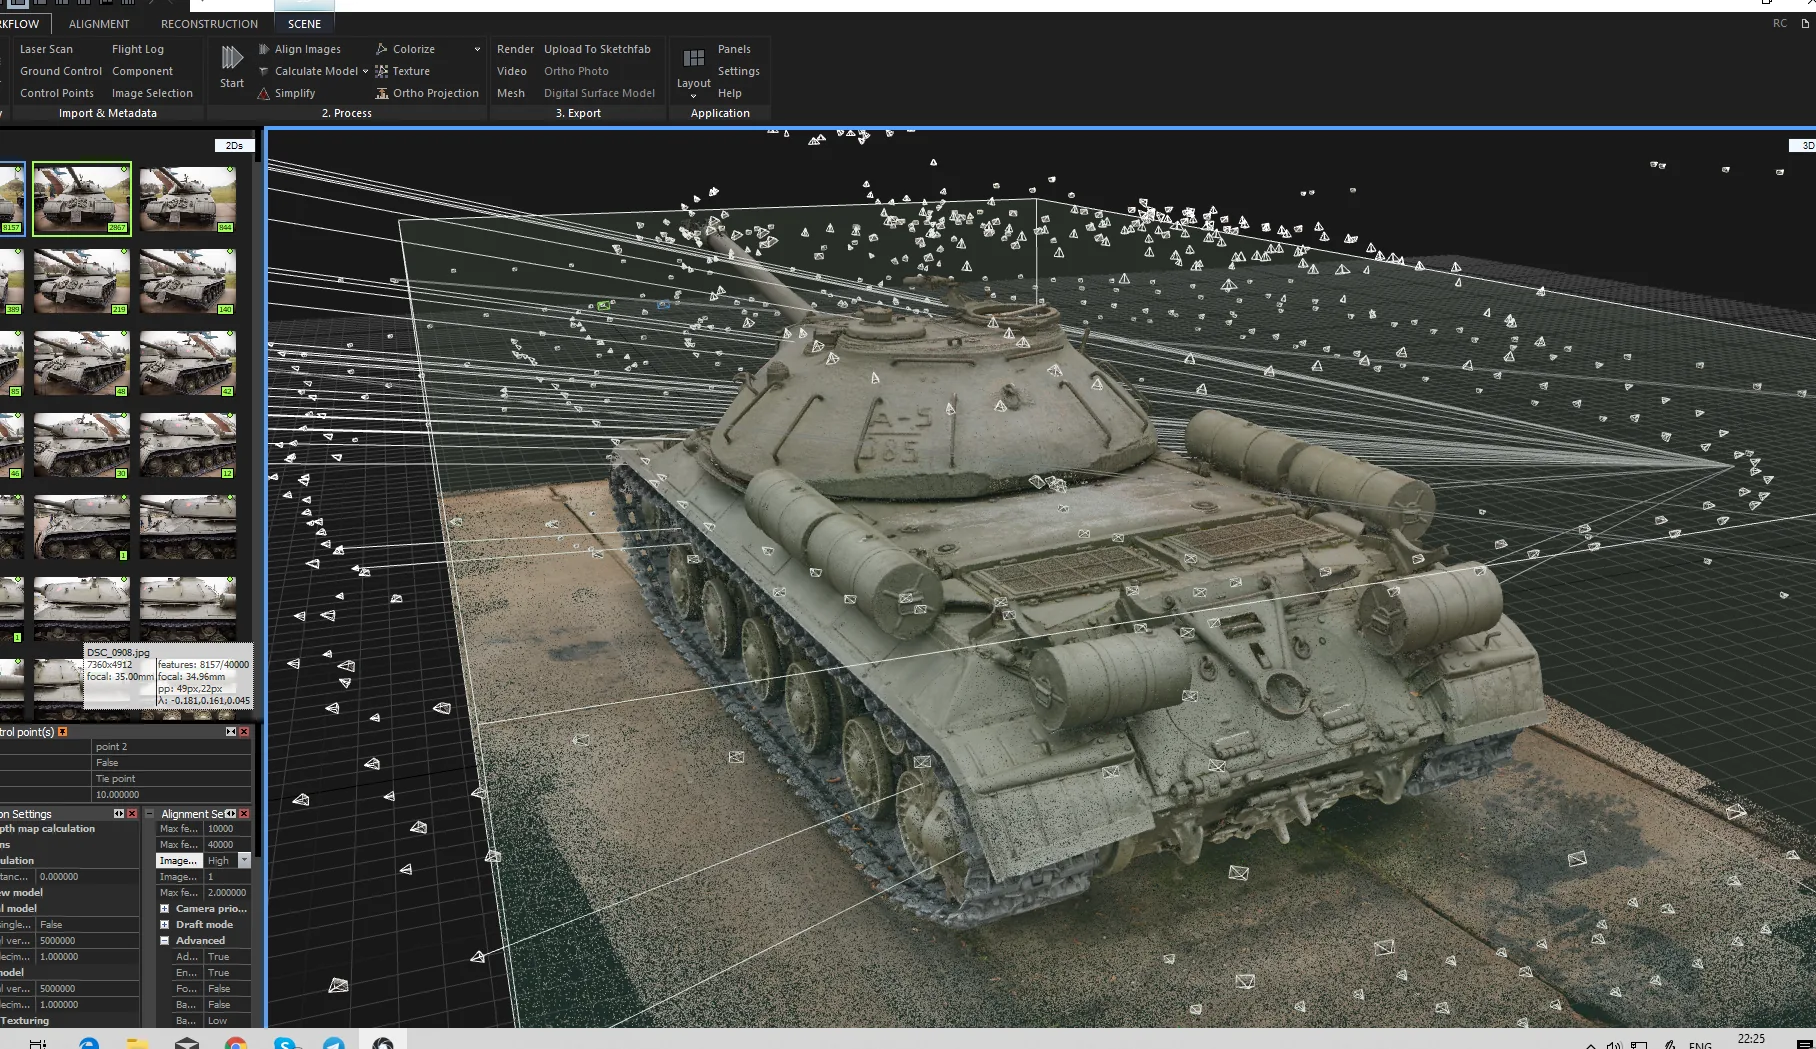Screen dimensions: 1816x1049
Task: Click the orange pin on Control point(s) panel
Action: point(63,732)
